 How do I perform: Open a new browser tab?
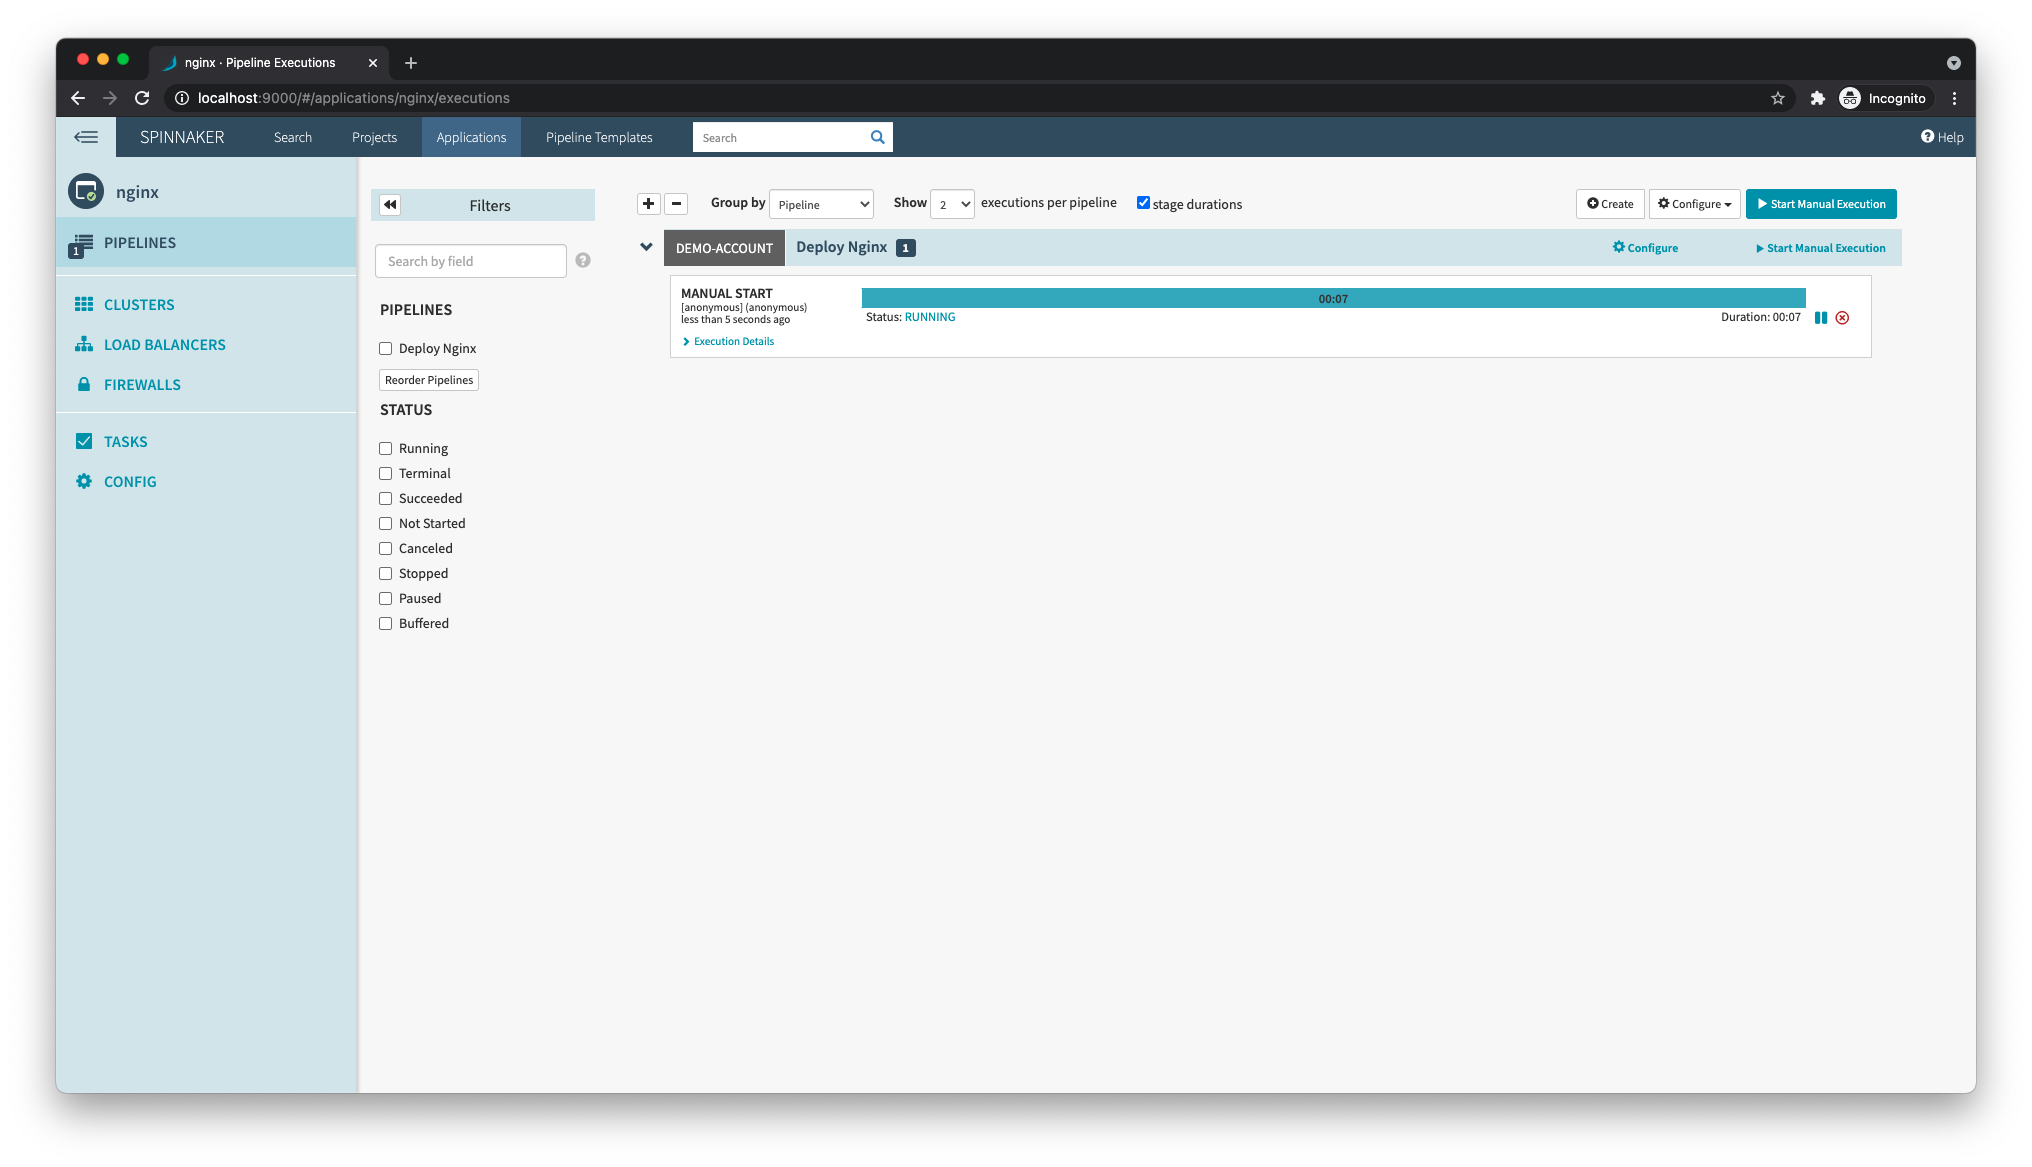coord(410,63)
